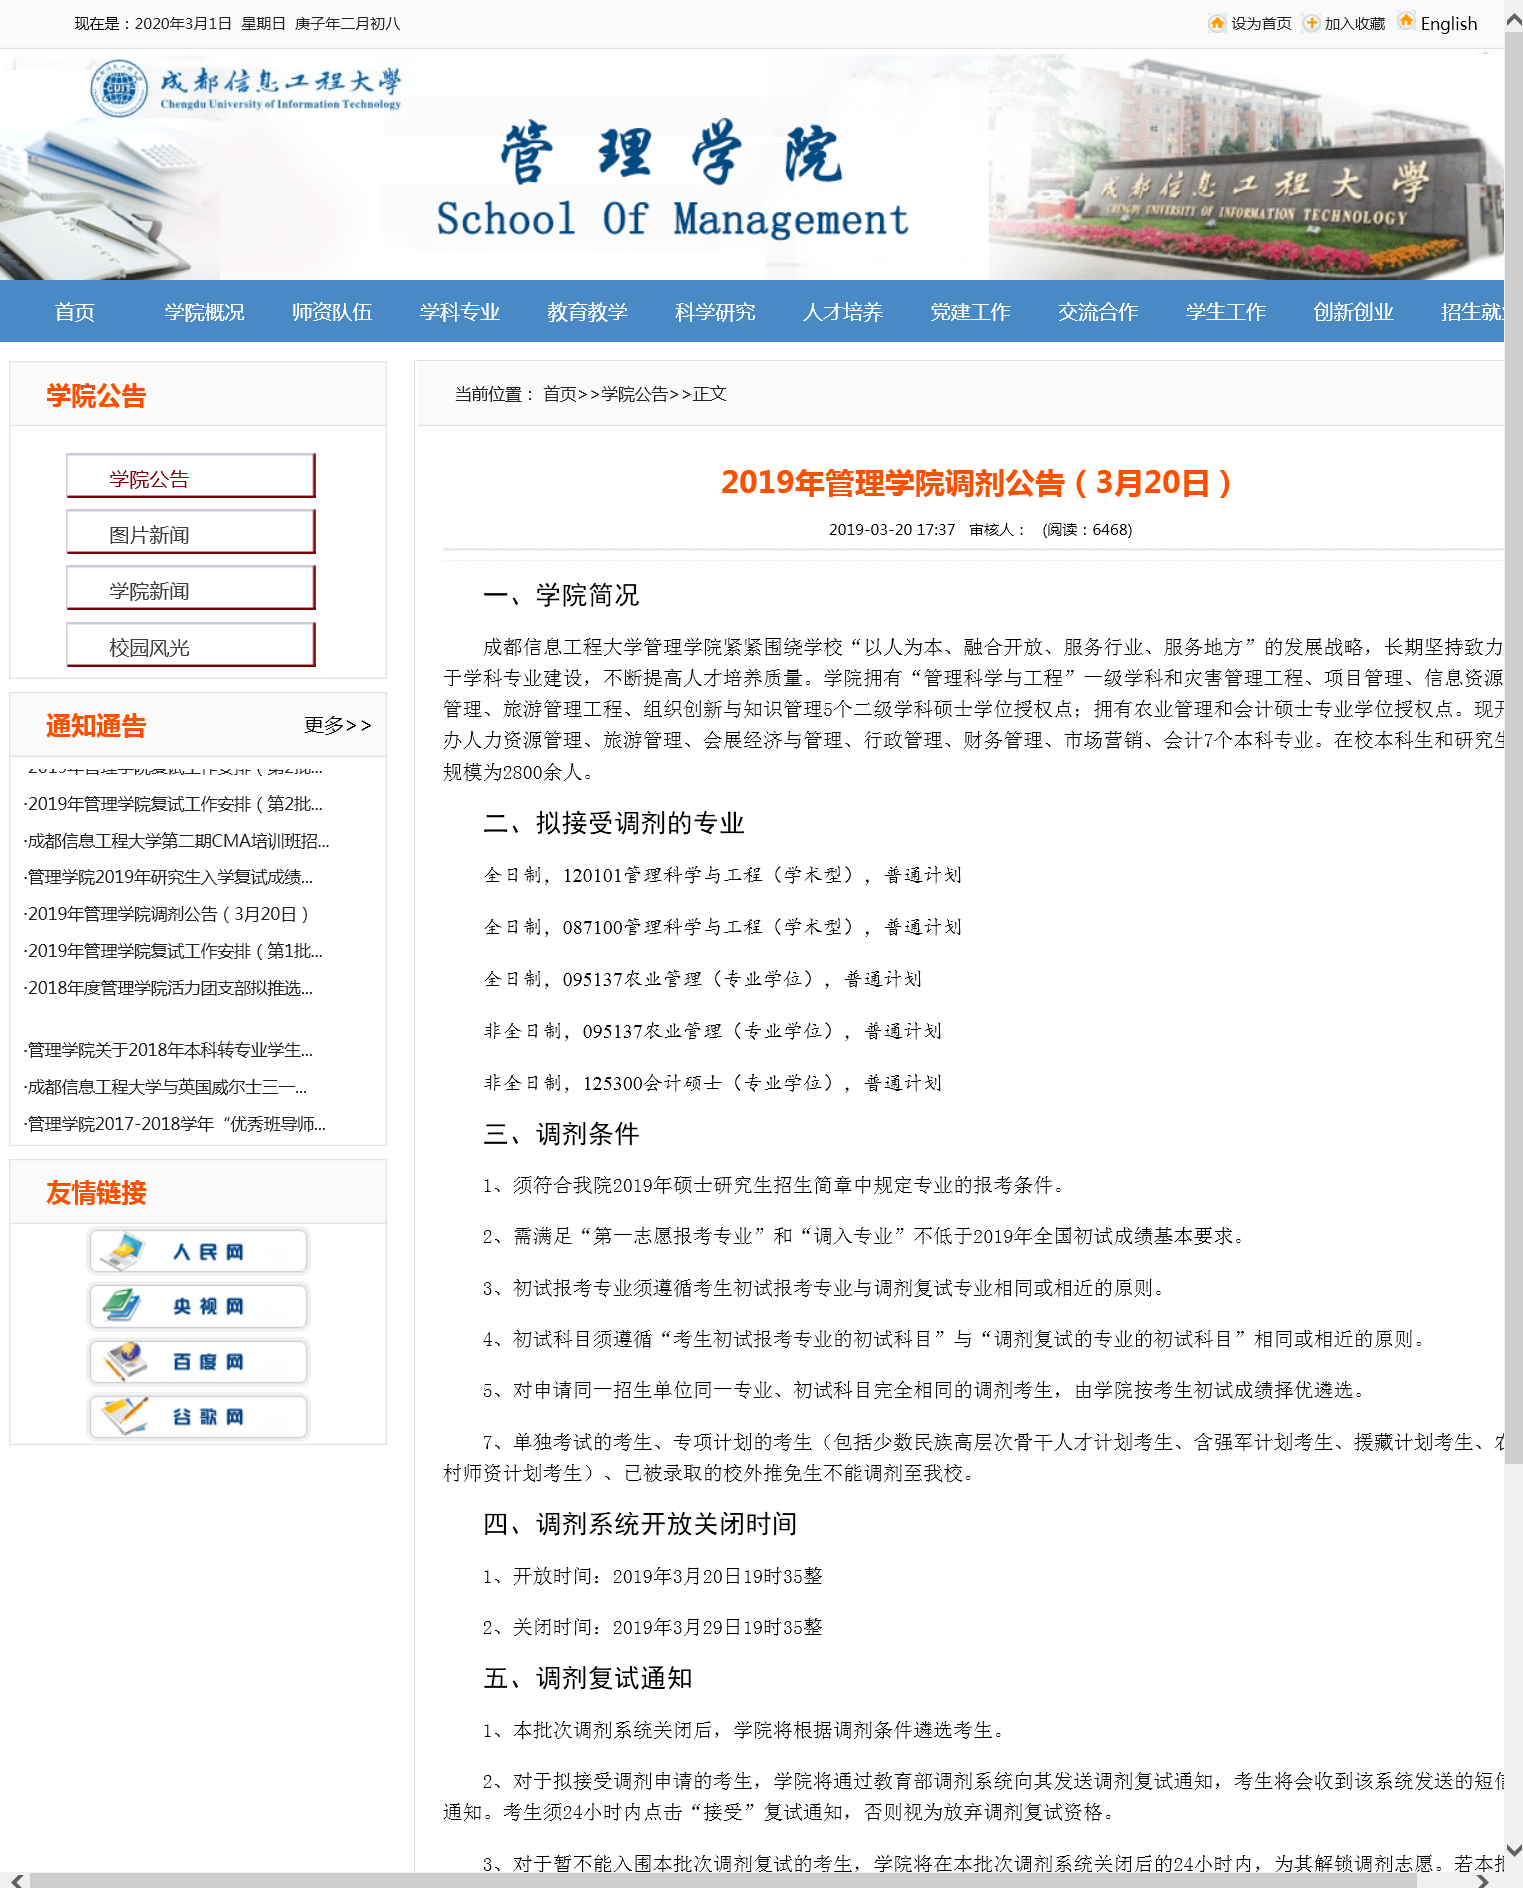The width and height of the screenshot is (1523, 1888).
Task: Open 交流合作 menu item
Action: tap(1098, 312)
